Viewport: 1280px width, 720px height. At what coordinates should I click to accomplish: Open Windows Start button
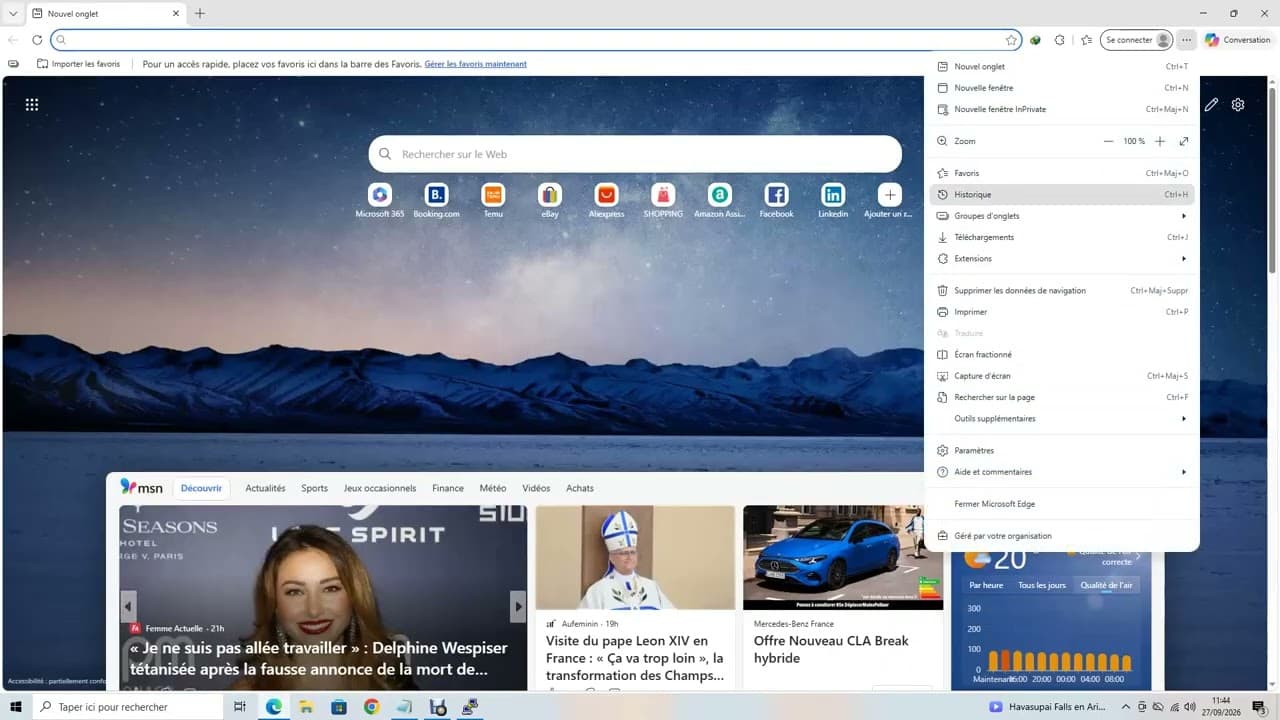point(16,707)
